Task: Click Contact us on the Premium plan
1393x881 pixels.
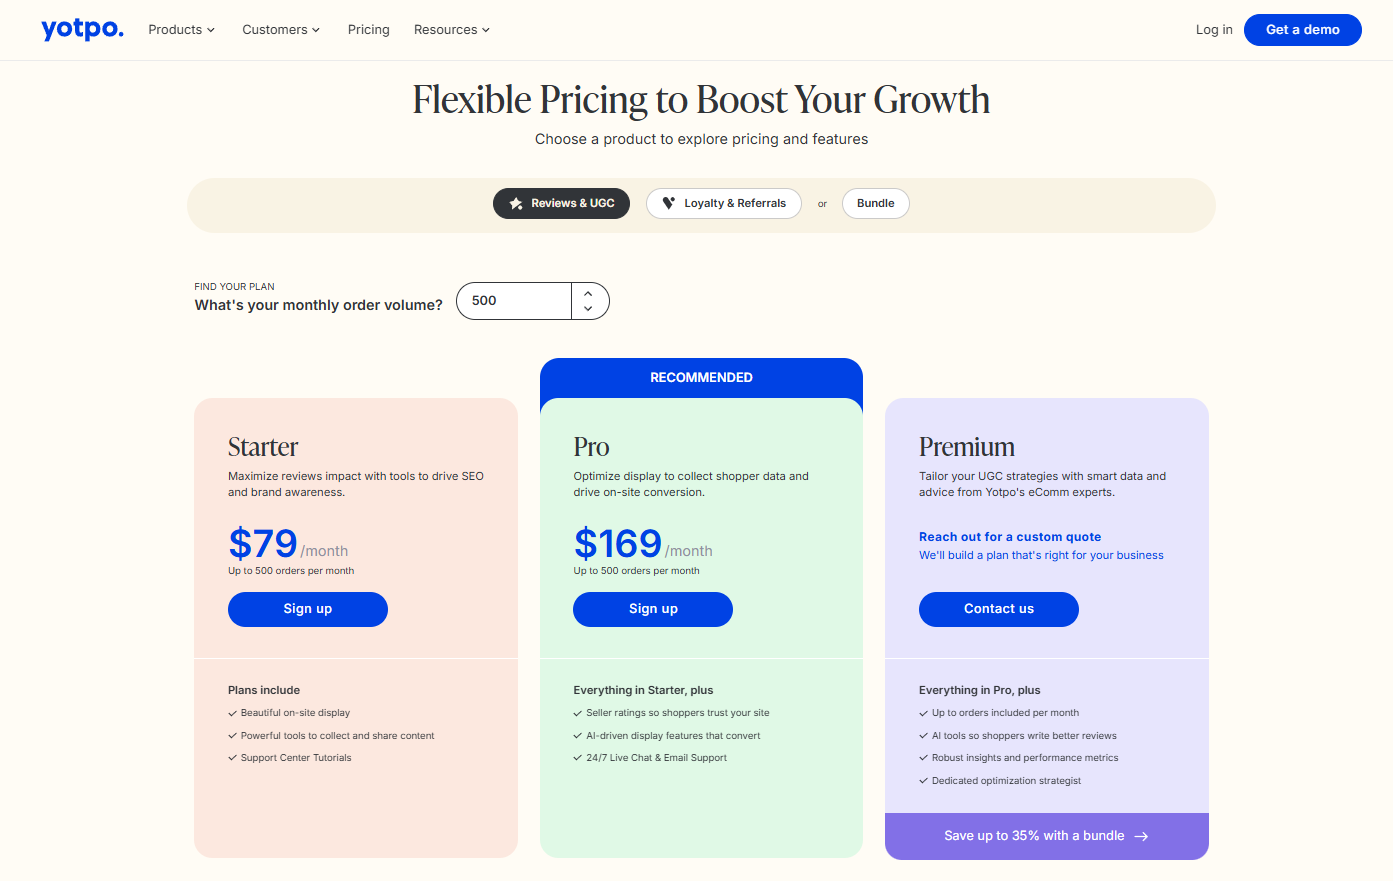Action: pyautogui.click(x=998, y=609)
